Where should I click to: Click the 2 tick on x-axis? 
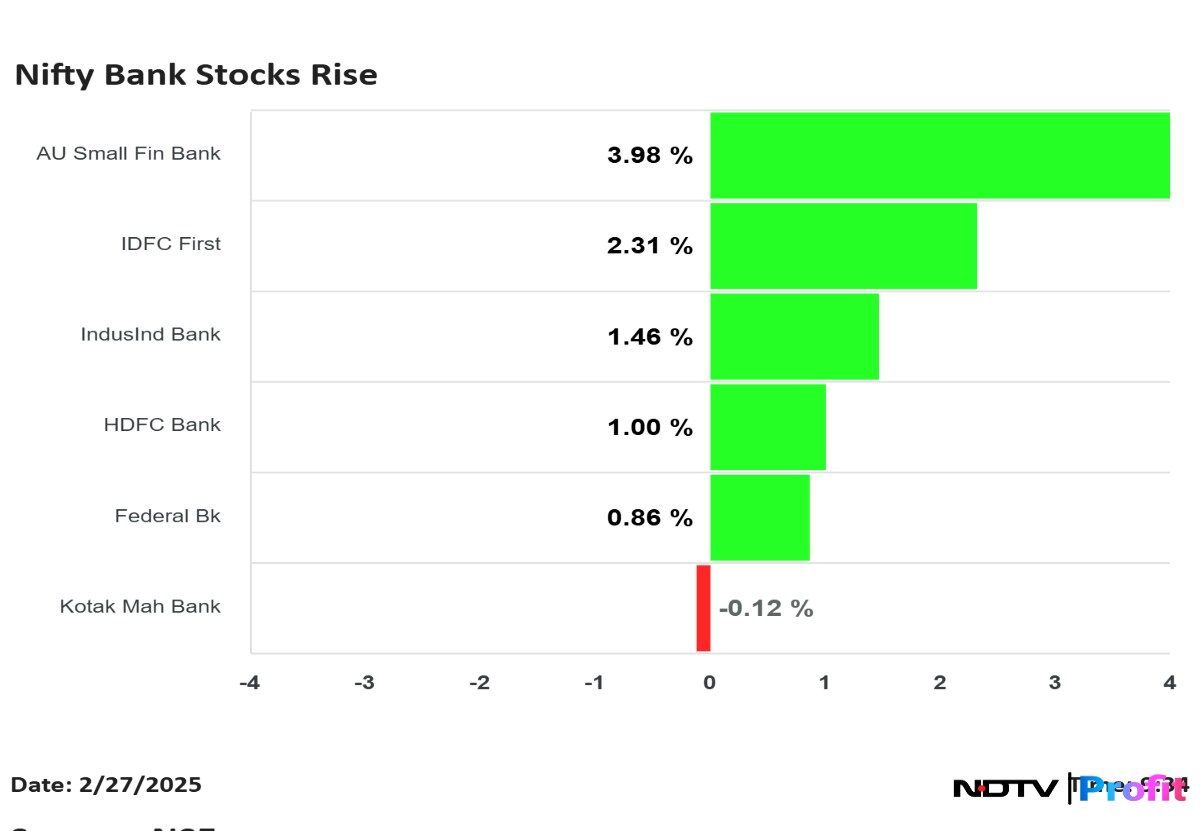click(940, 682)
